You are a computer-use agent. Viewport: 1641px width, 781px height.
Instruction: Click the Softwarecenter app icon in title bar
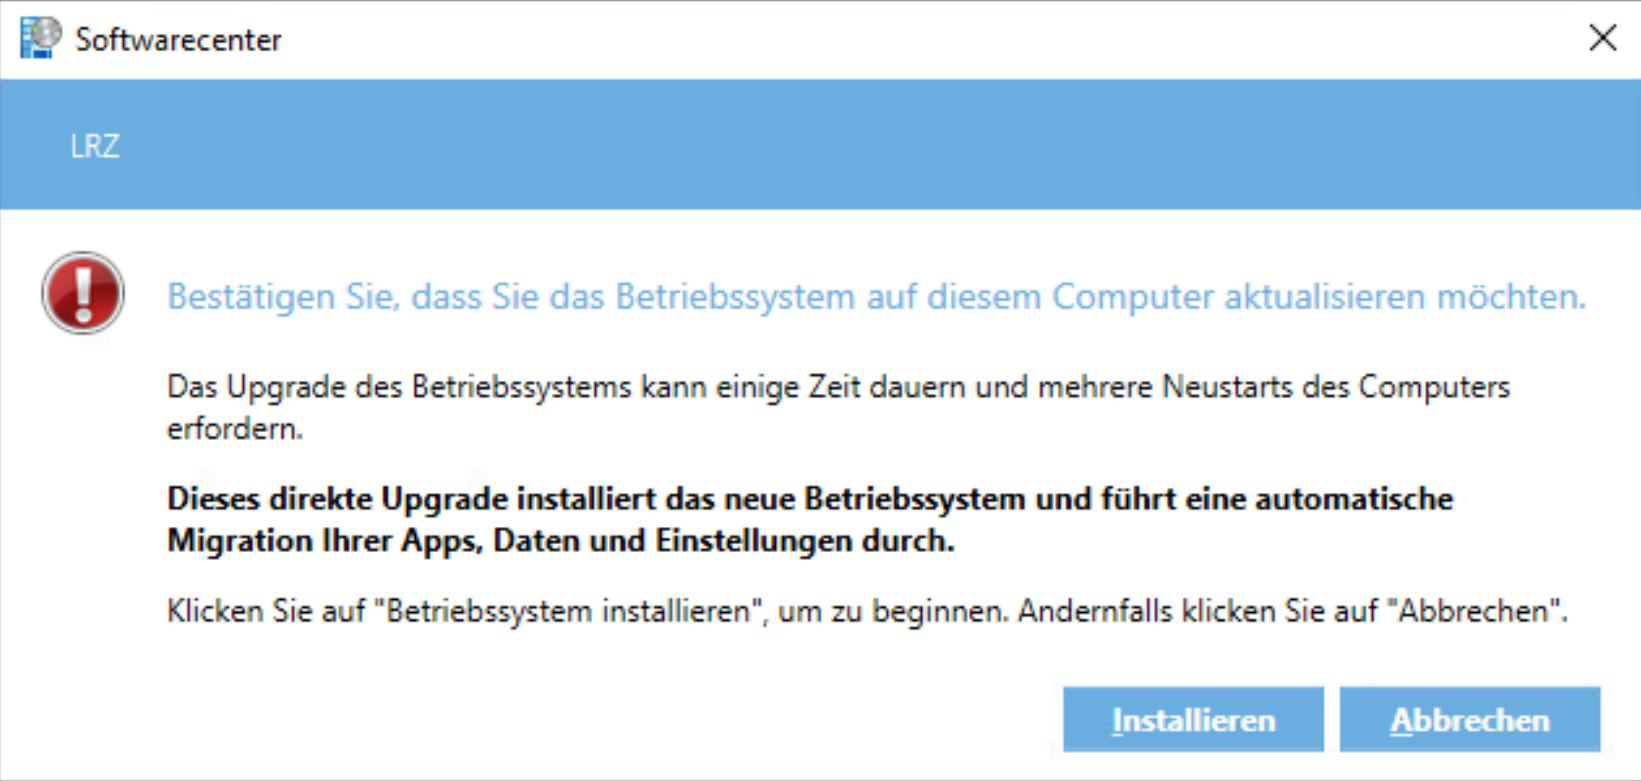pyautogui.click(x=40, y=38)
